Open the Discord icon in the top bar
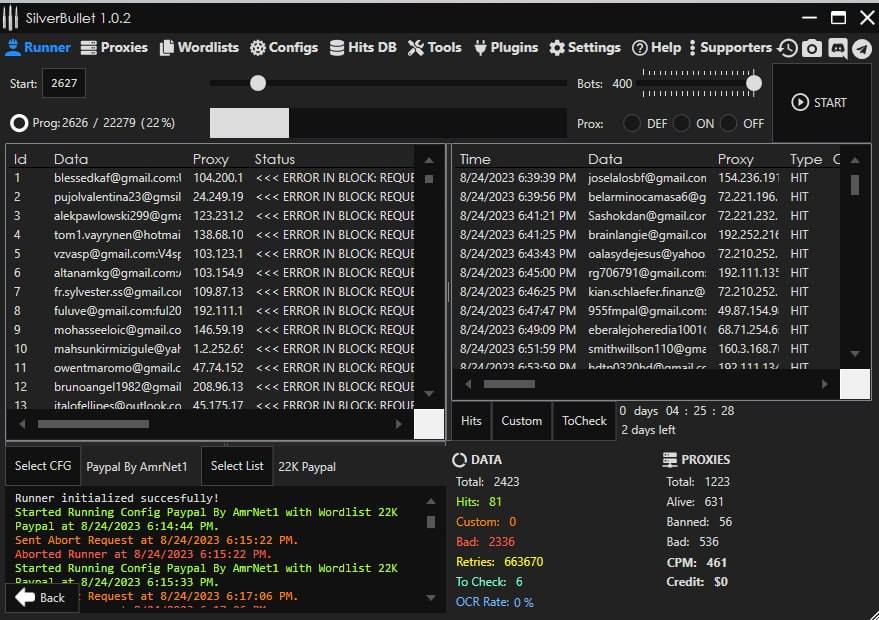Screen dimensions: 879x620 point(837,48)
